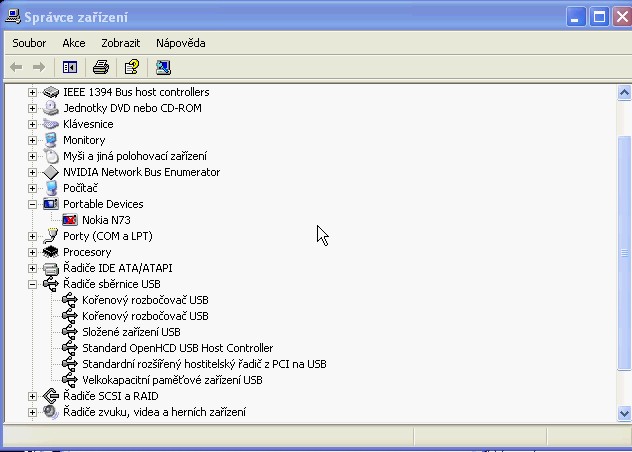Image resolution: width=632 pixels, height=452 pixels.
Task: Expand the Řadiče IDE ATA/ATAPI node
Action: coord(32,268)
